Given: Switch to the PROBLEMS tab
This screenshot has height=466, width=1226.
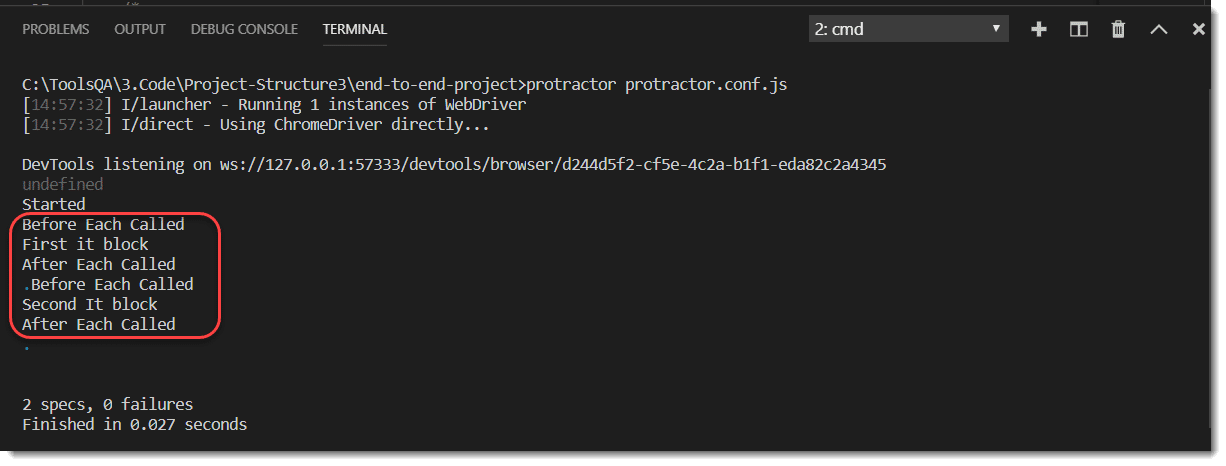Looking at the screenshot, I should click(x=56, y=29).
